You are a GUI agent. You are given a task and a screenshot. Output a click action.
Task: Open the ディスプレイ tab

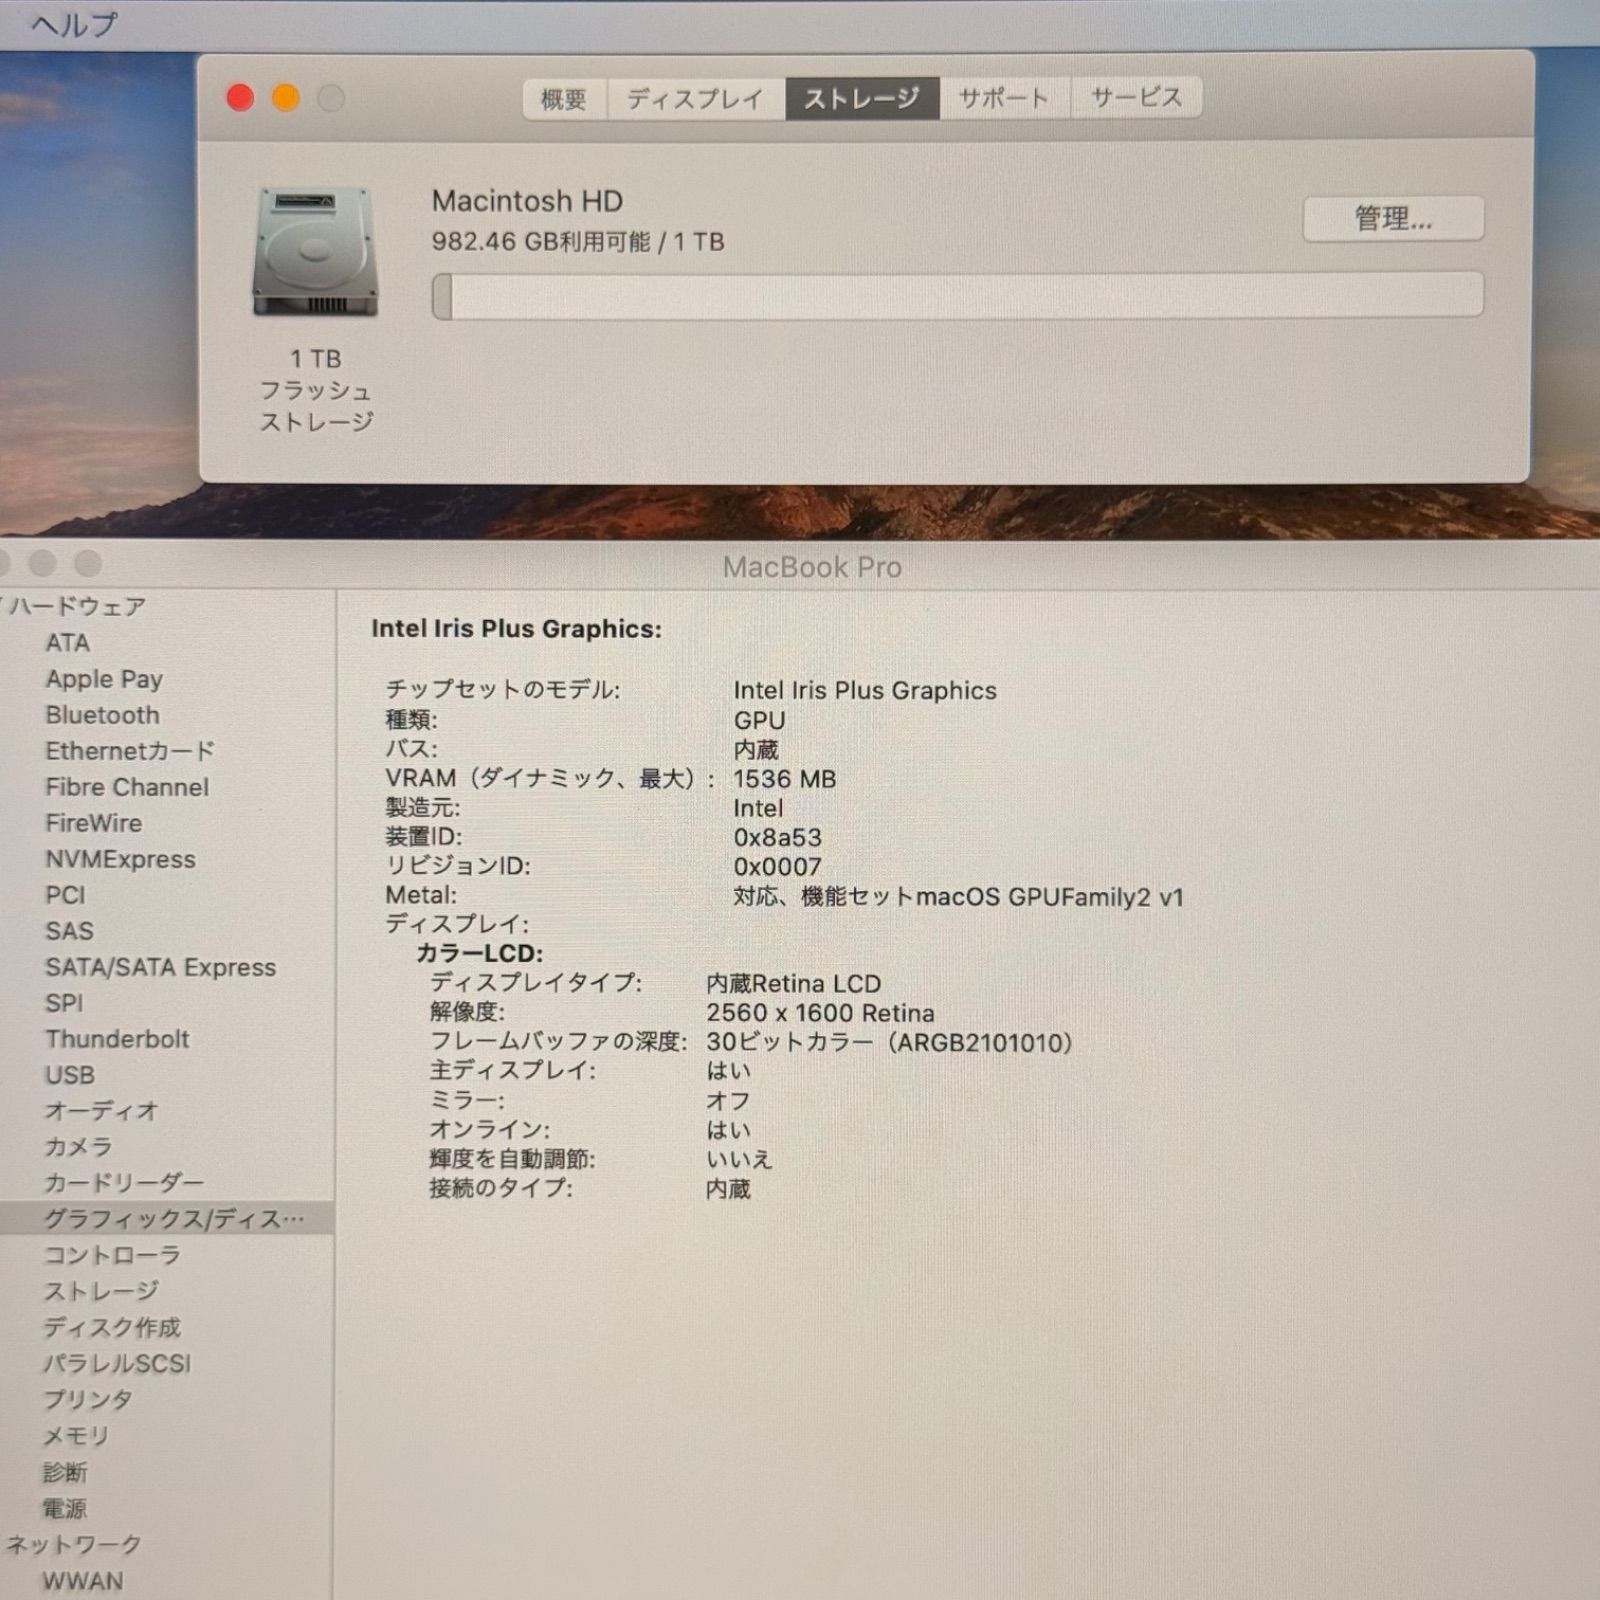coord(694,97)
